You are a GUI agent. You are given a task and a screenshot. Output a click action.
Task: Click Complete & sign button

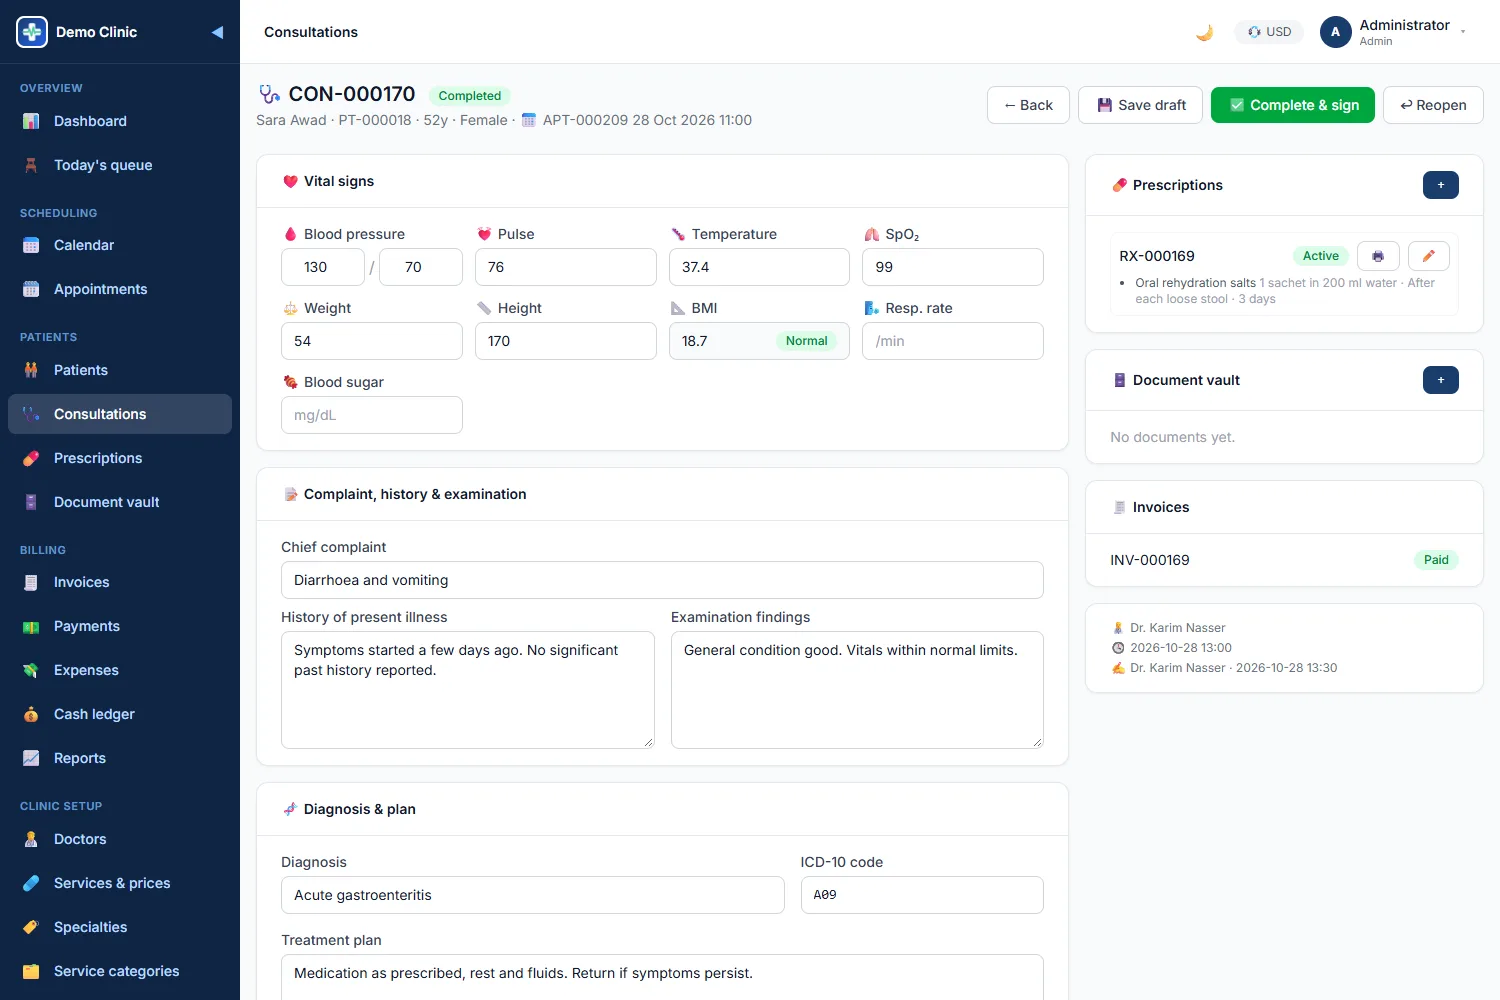(x=1293, y=105)
